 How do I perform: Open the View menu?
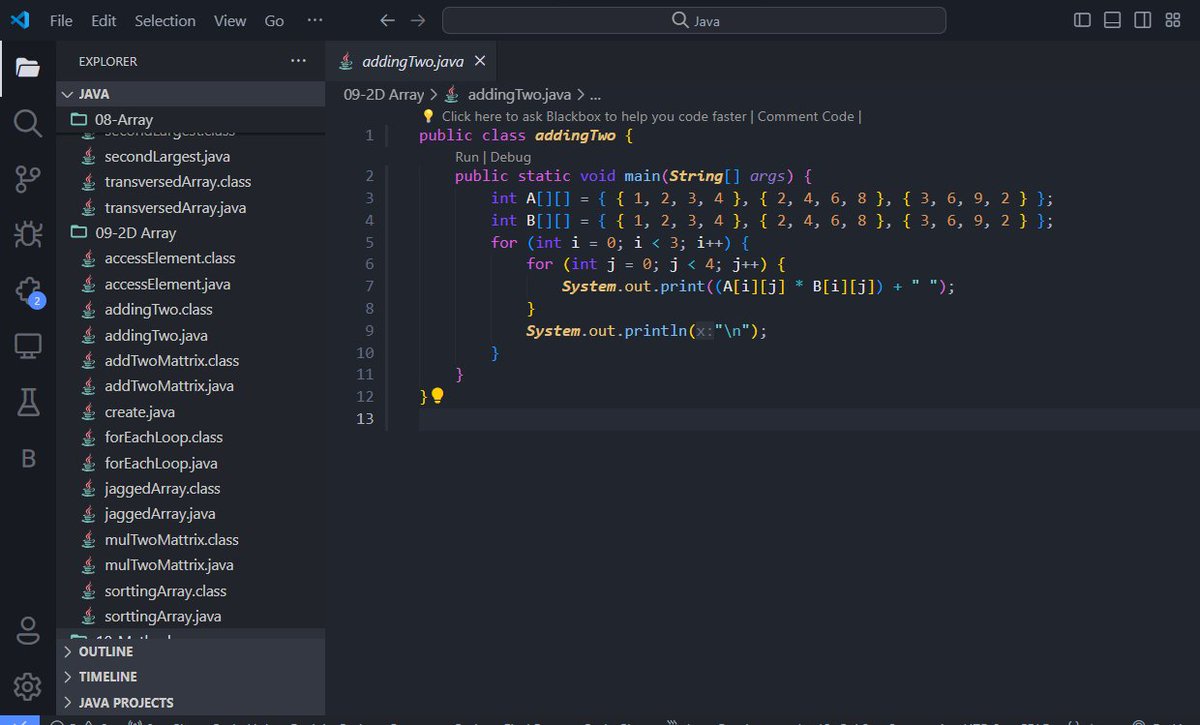pos(230,20)
